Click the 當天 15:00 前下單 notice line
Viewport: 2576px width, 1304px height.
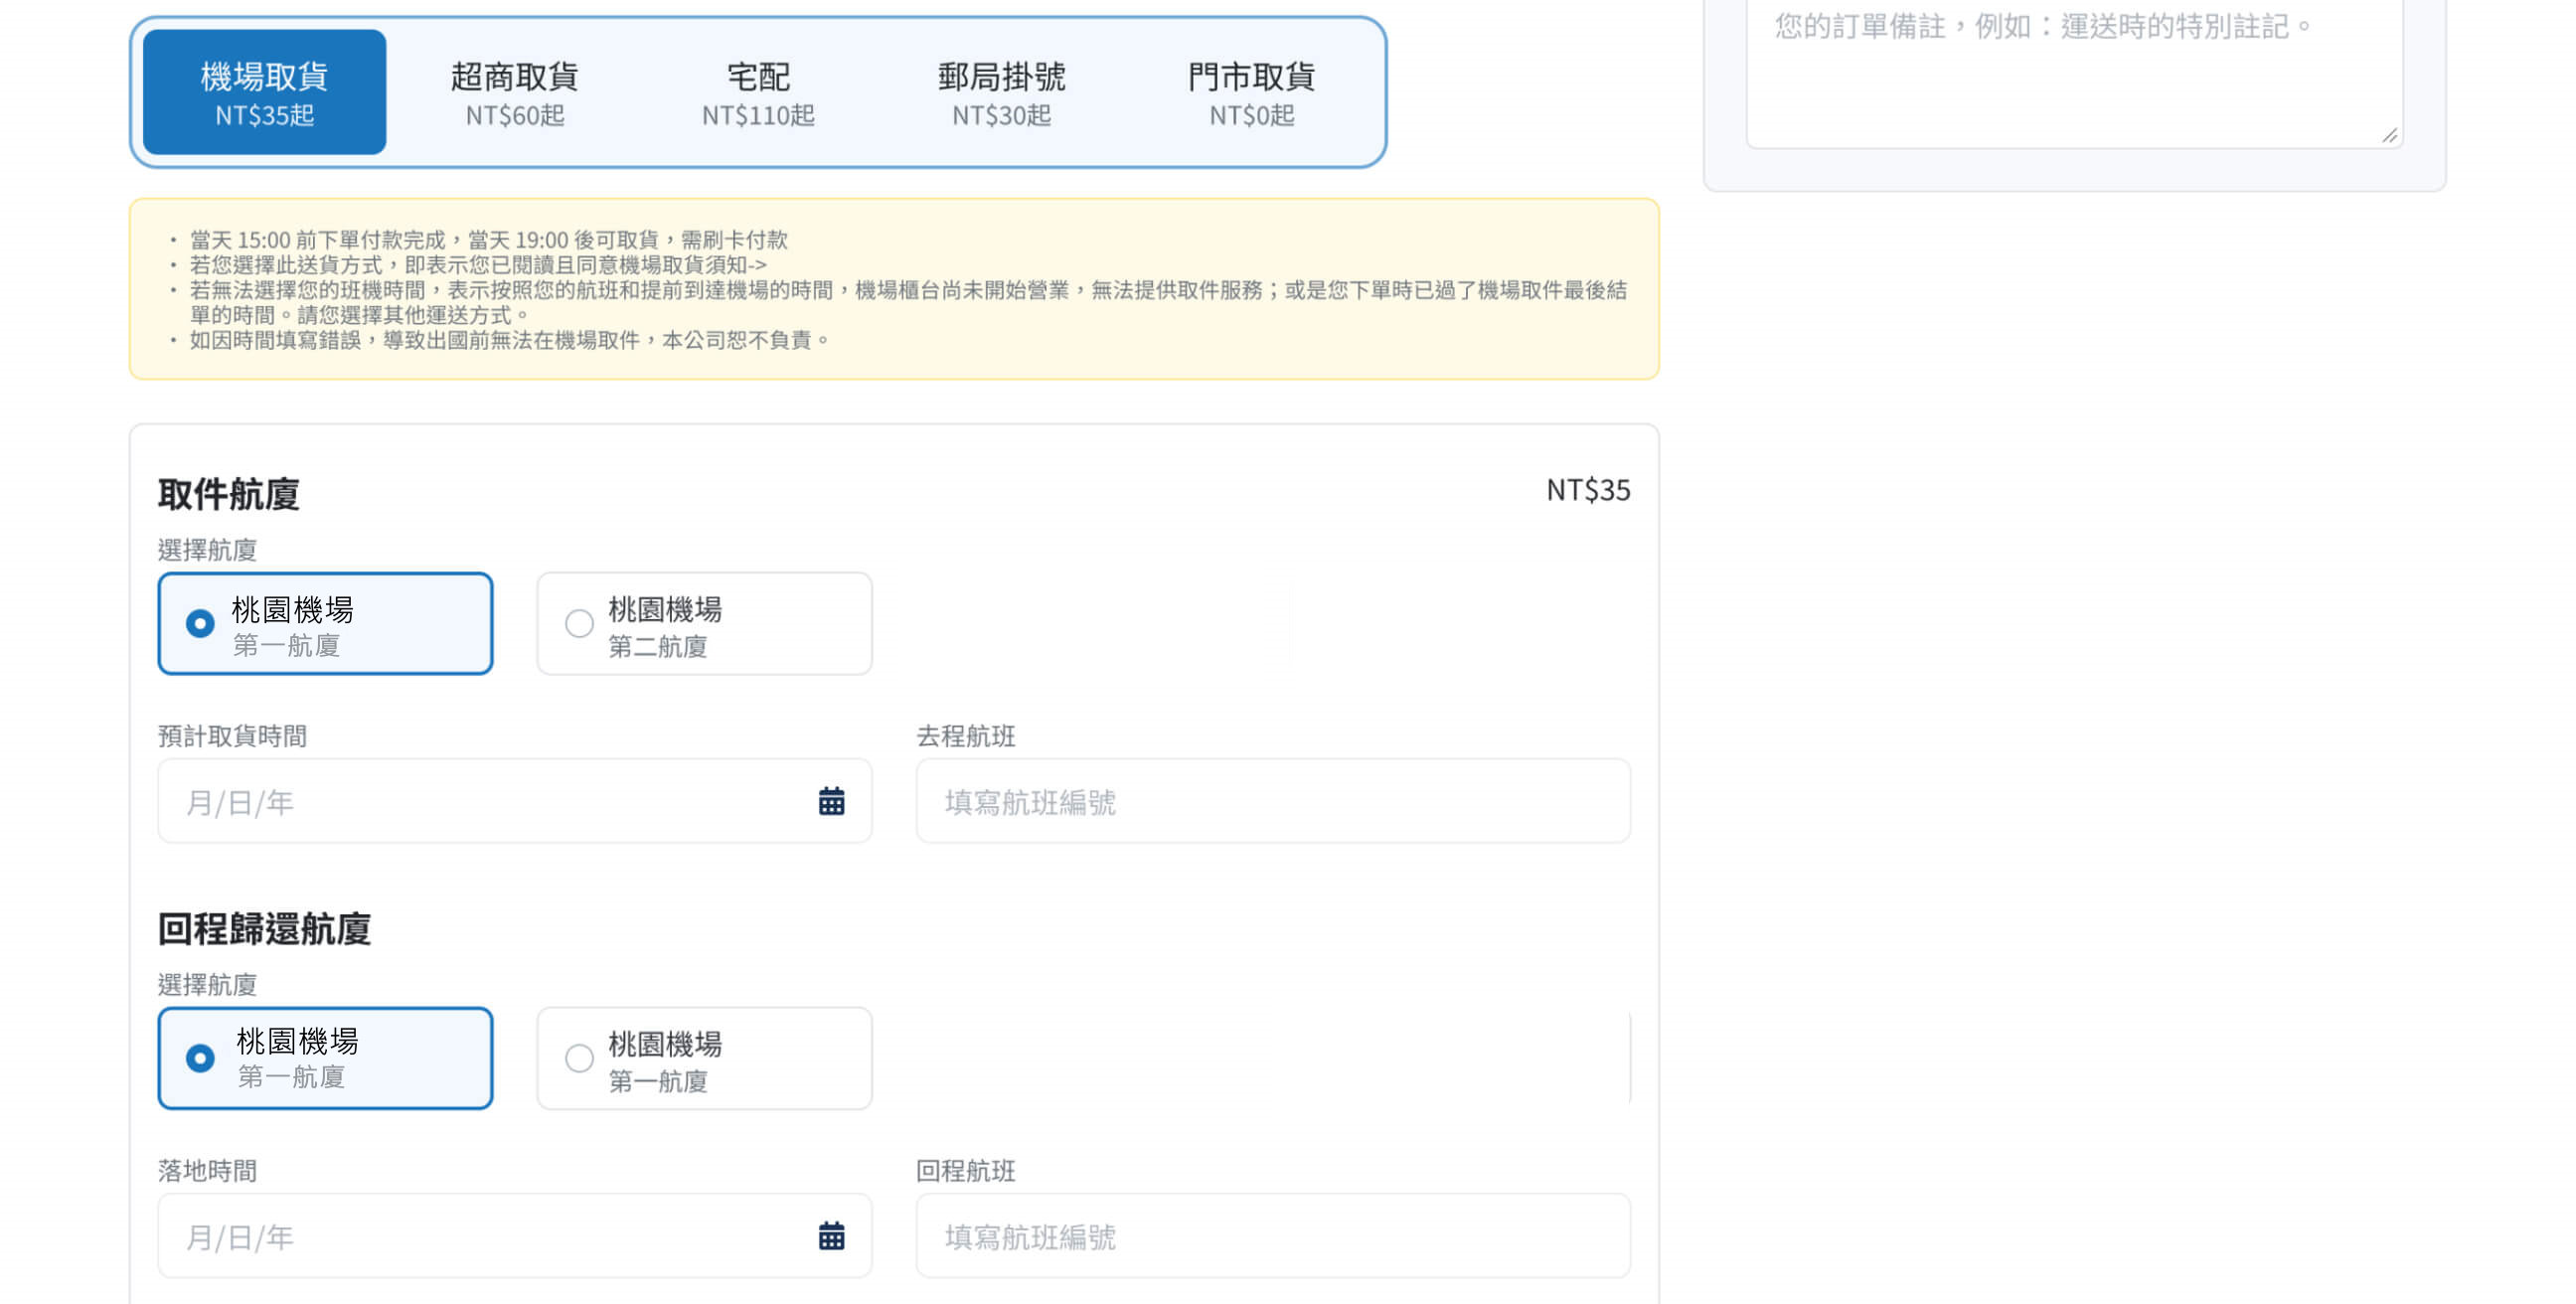click(x=488, y=240)
